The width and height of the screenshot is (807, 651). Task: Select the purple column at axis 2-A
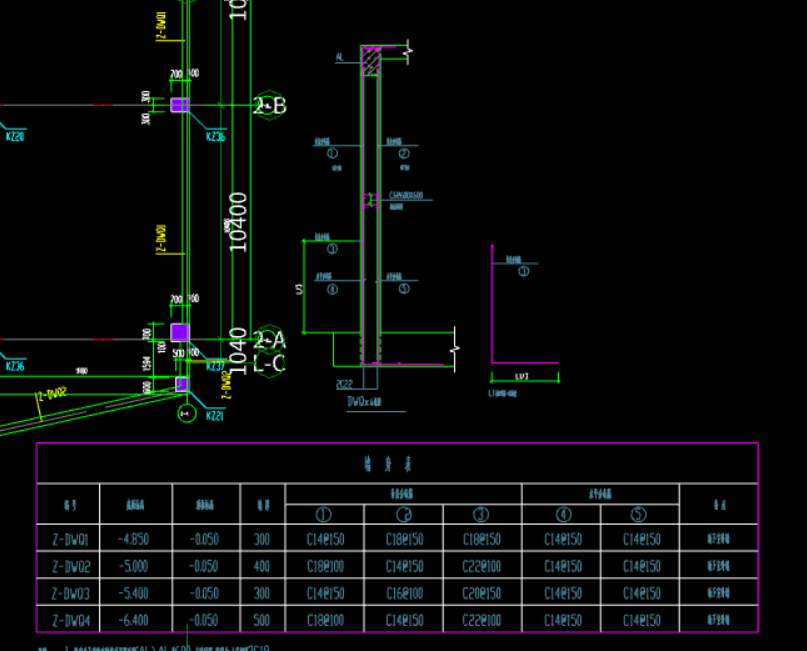(180, 332)
